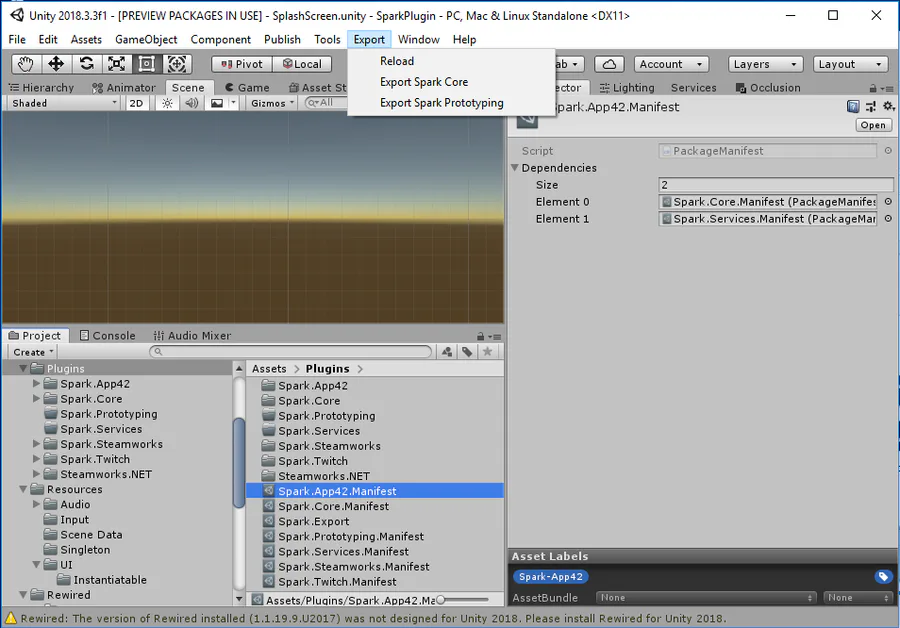Select the Scale tool

[x=117, y=64]
